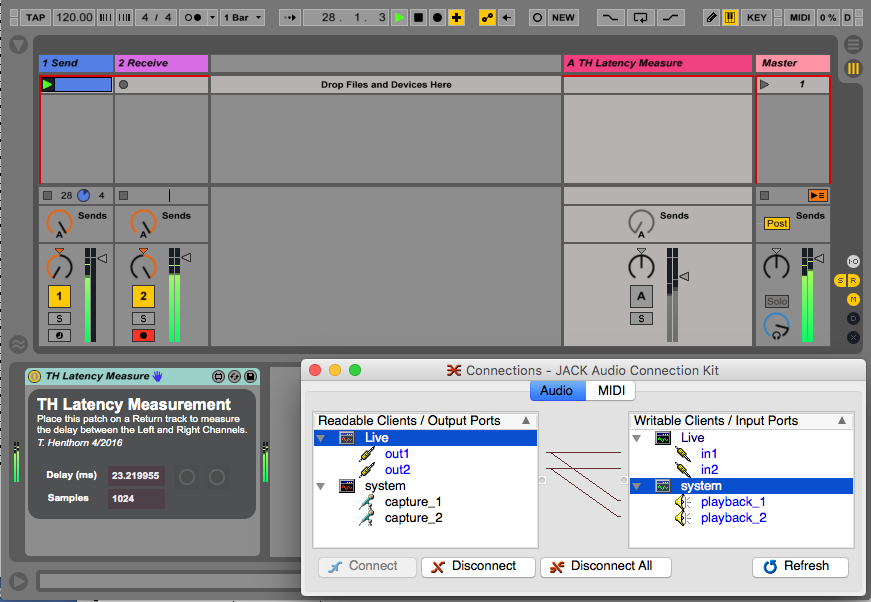Save TH Latency Measure device preset
The image size is (871, 602).
251,377
